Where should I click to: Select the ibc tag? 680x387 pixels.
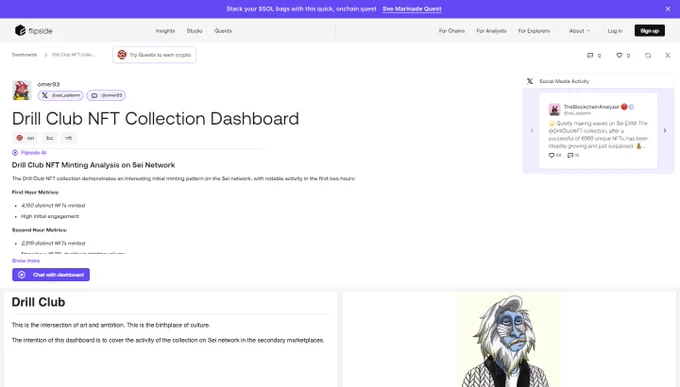click(50, 138)
